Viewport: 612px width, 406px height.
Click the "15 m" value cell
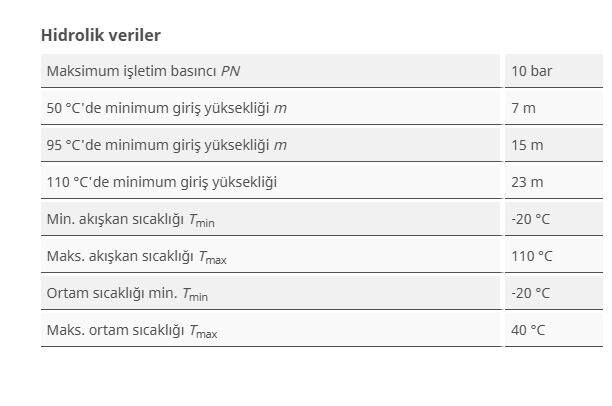[527, 145]
